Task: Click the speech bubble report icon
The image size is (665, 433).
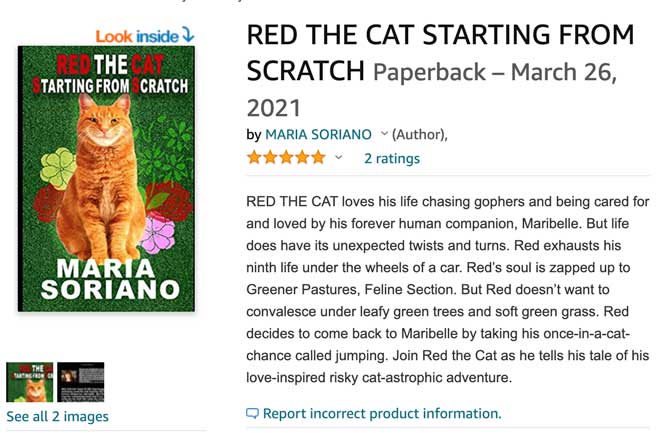Action: [x=252, y=413]
